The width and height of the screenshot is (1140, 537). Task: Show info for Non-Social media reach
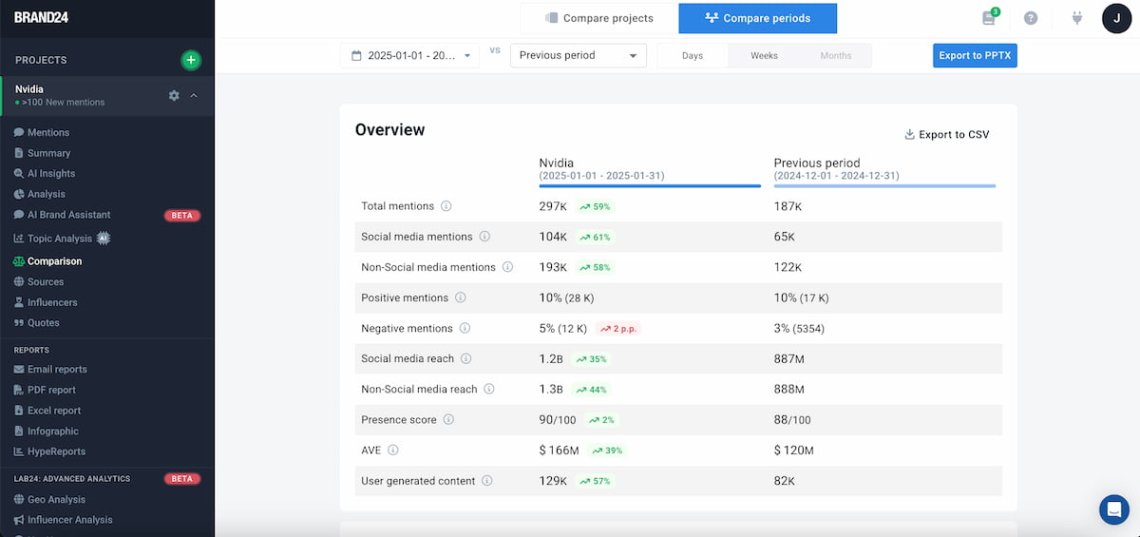(x=489, y=389)
